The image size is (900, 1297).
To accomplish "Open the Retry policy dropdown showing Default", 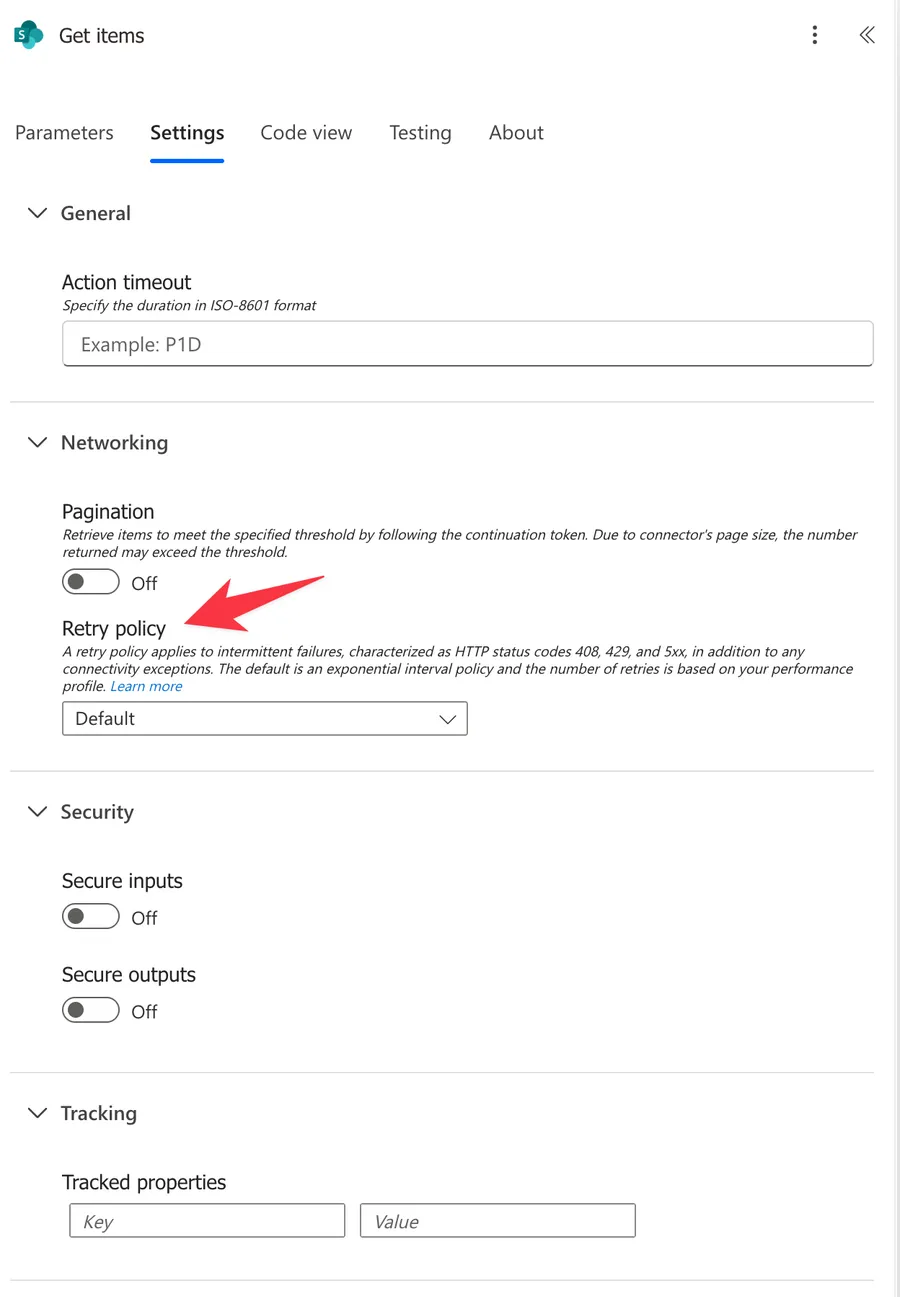I will (x=264, y=718).
